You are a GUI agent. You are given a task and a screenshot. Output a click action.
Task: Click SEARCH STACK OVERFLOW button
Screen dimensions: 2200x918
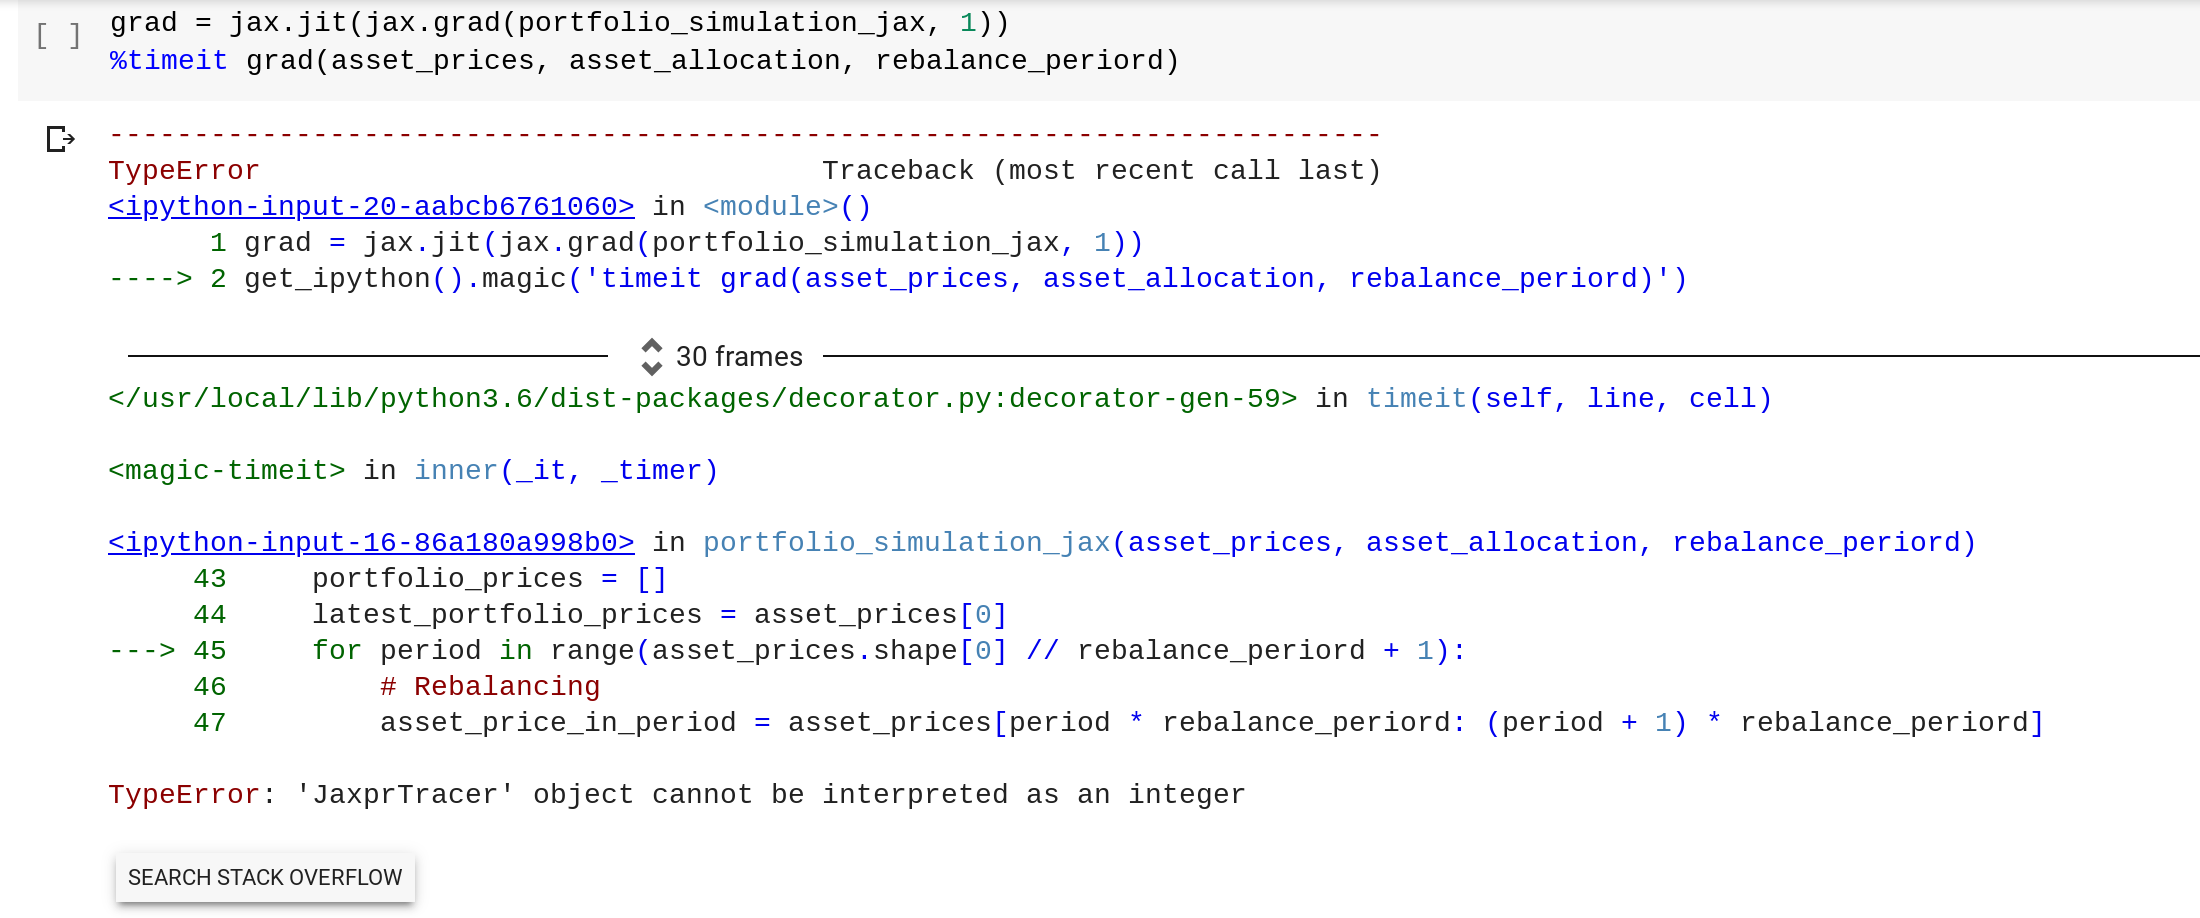[264, 877]
